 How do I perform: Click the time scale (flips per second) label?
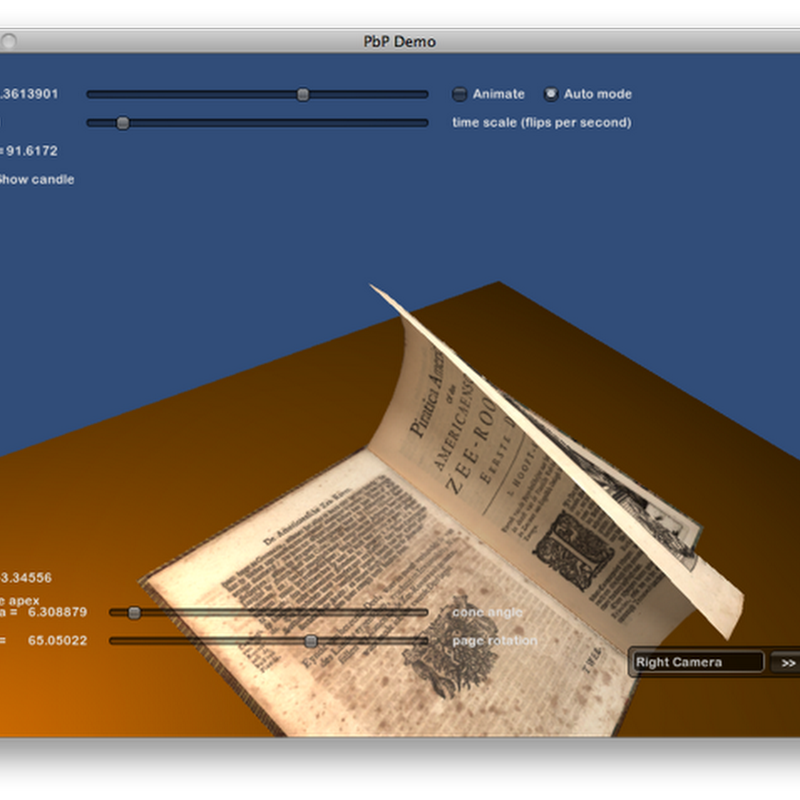pyautogui.click(x=542, y=123)
